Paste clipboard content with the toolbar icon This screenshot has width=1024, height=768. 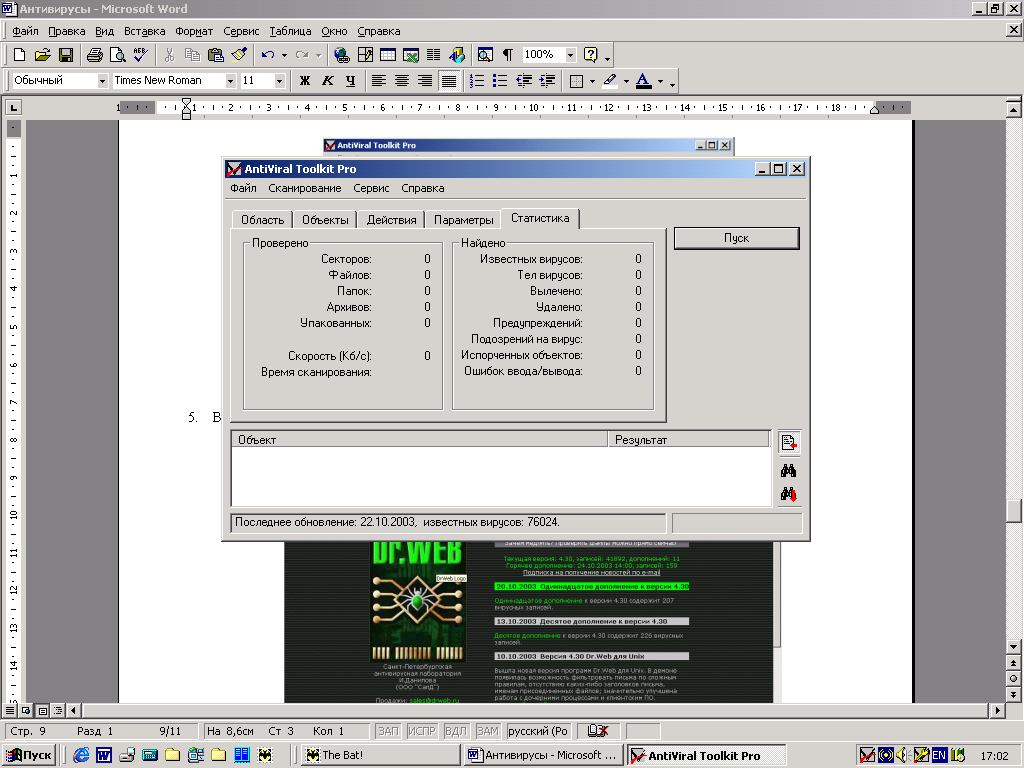(216, 55)
